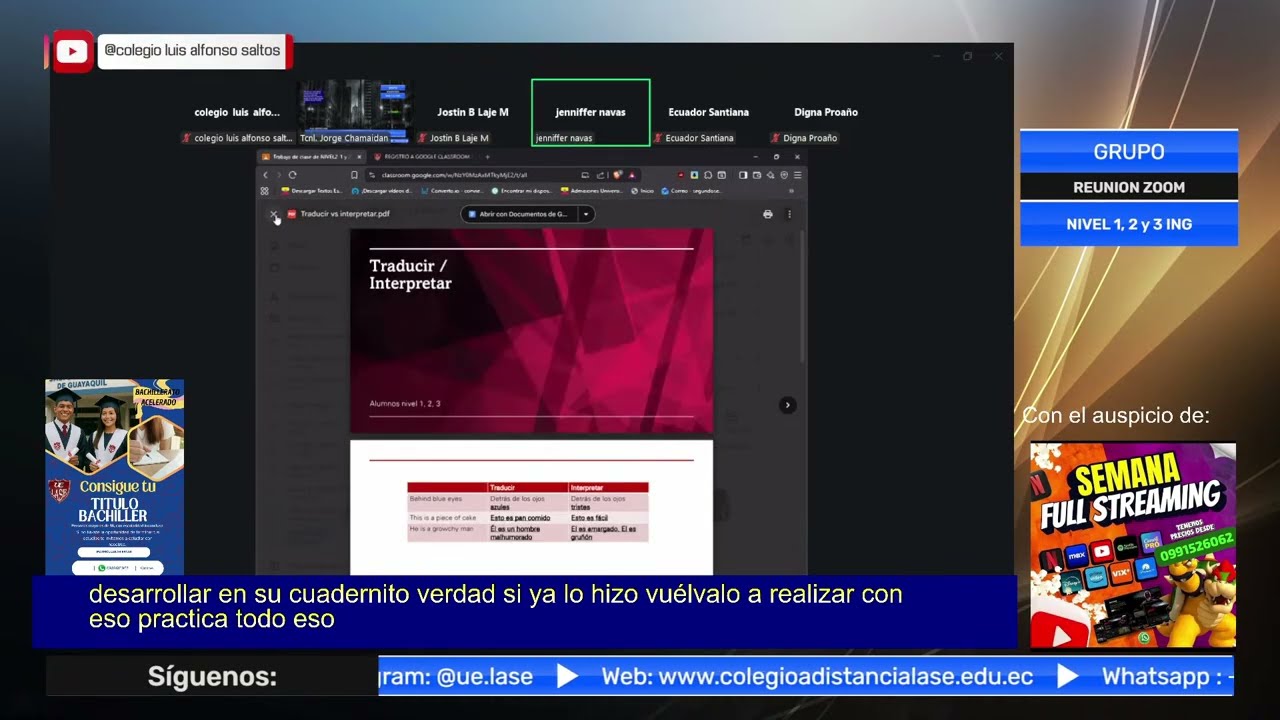Minimize the shared browser window

point(755,157)
